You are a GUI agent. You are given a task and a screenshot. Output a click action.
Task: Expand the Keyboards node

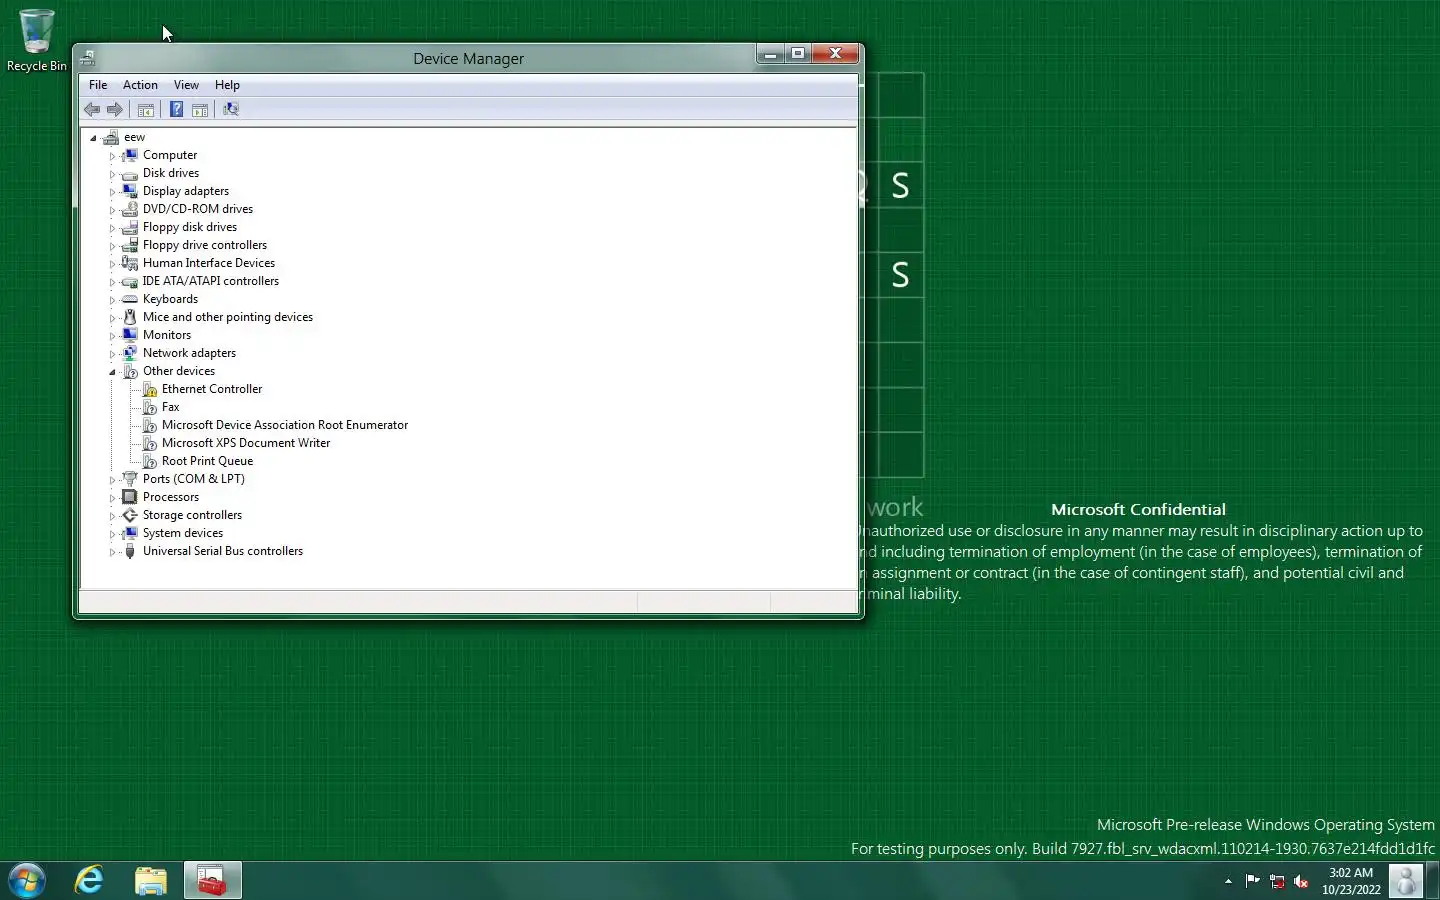(x=112, y=300)
